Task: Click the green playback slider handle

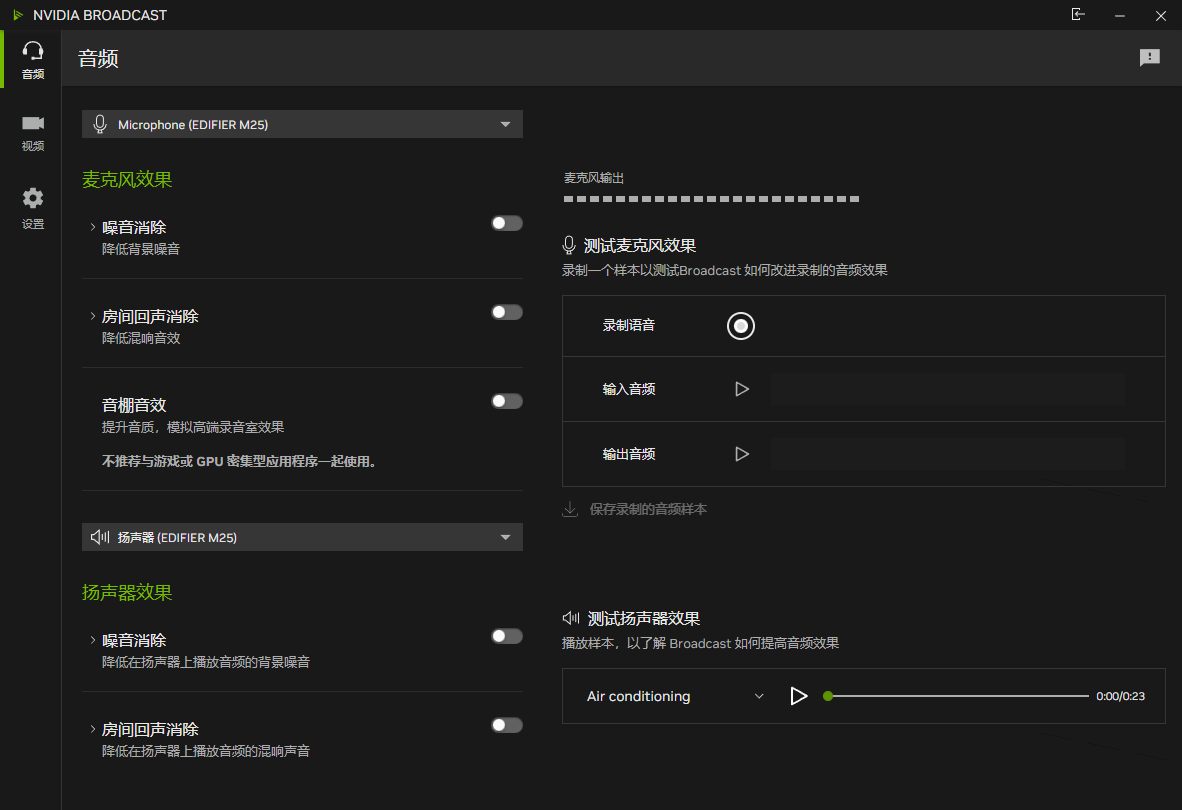Action: pos(828,695)
